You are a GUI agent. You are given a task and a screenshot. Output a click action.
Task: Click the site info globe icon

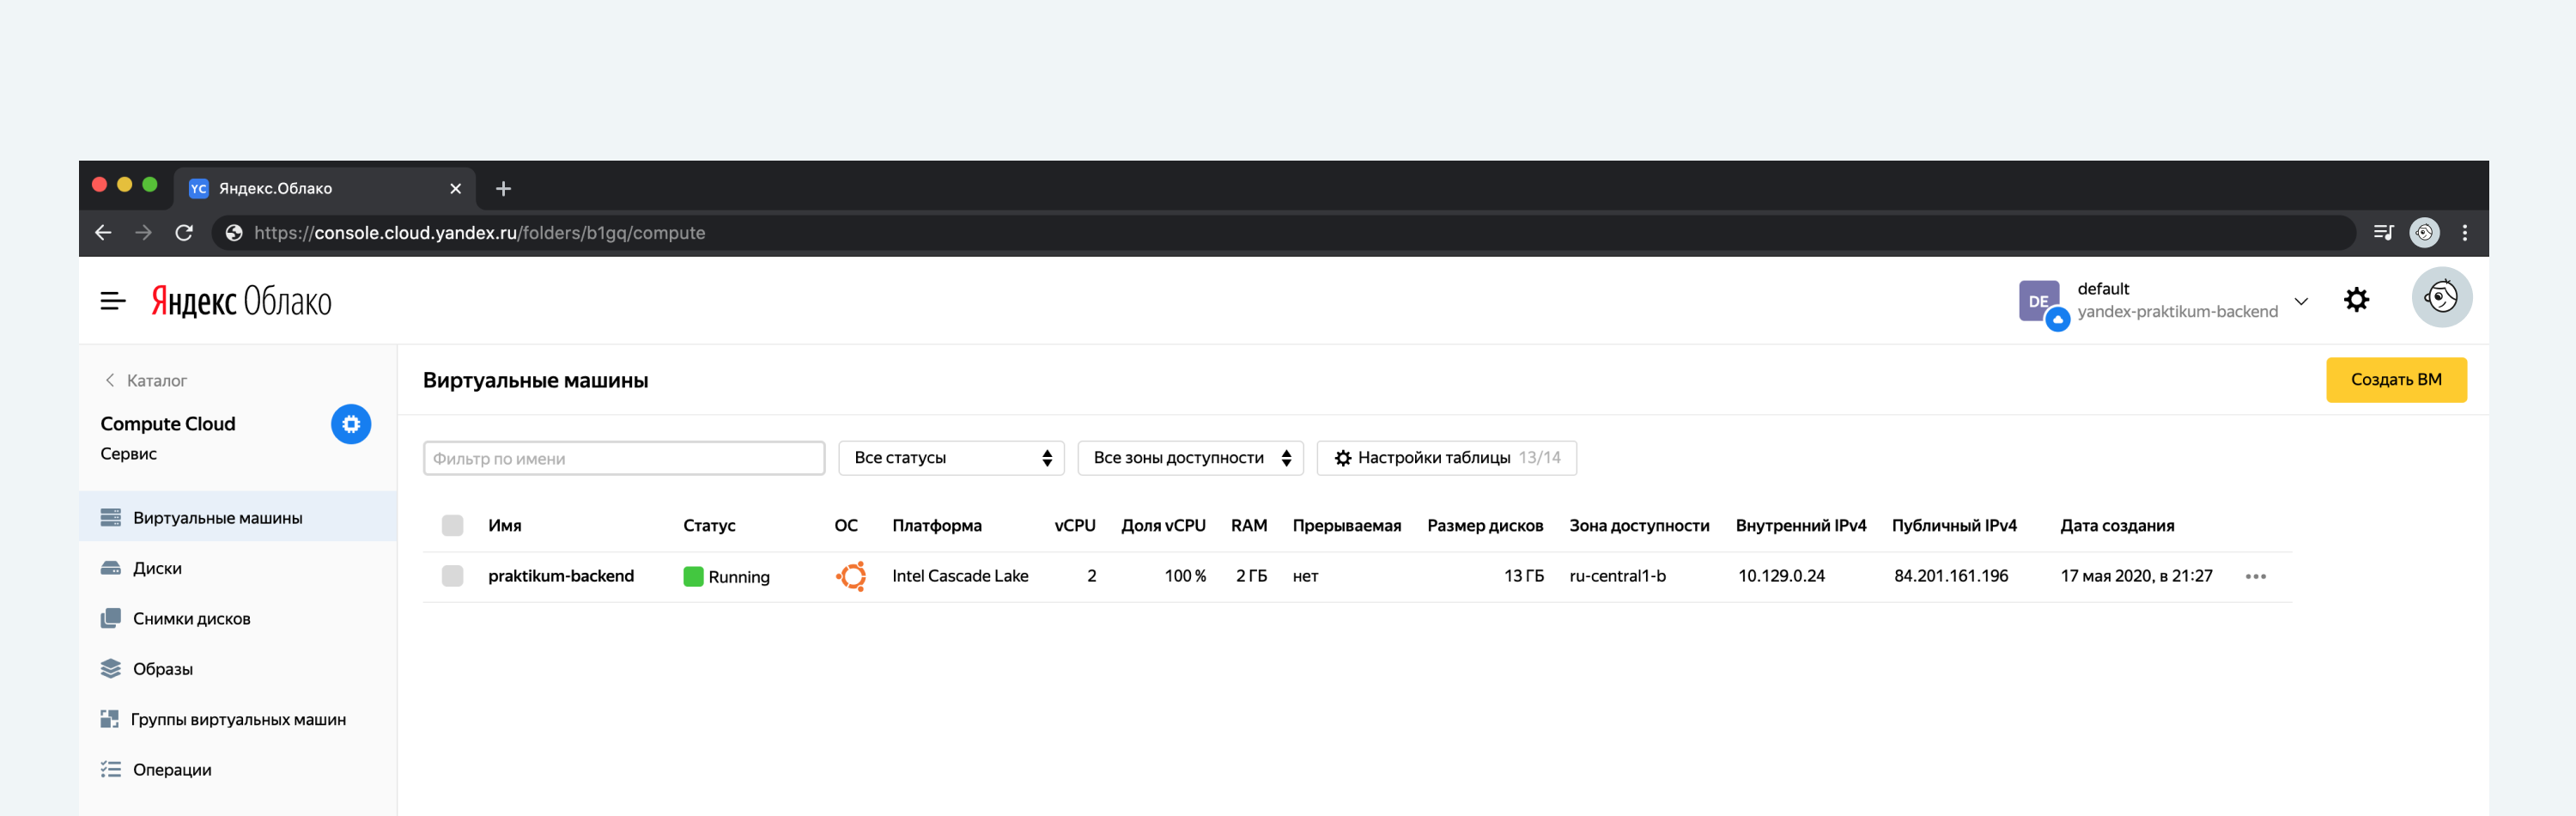click(x=234, y=233)
